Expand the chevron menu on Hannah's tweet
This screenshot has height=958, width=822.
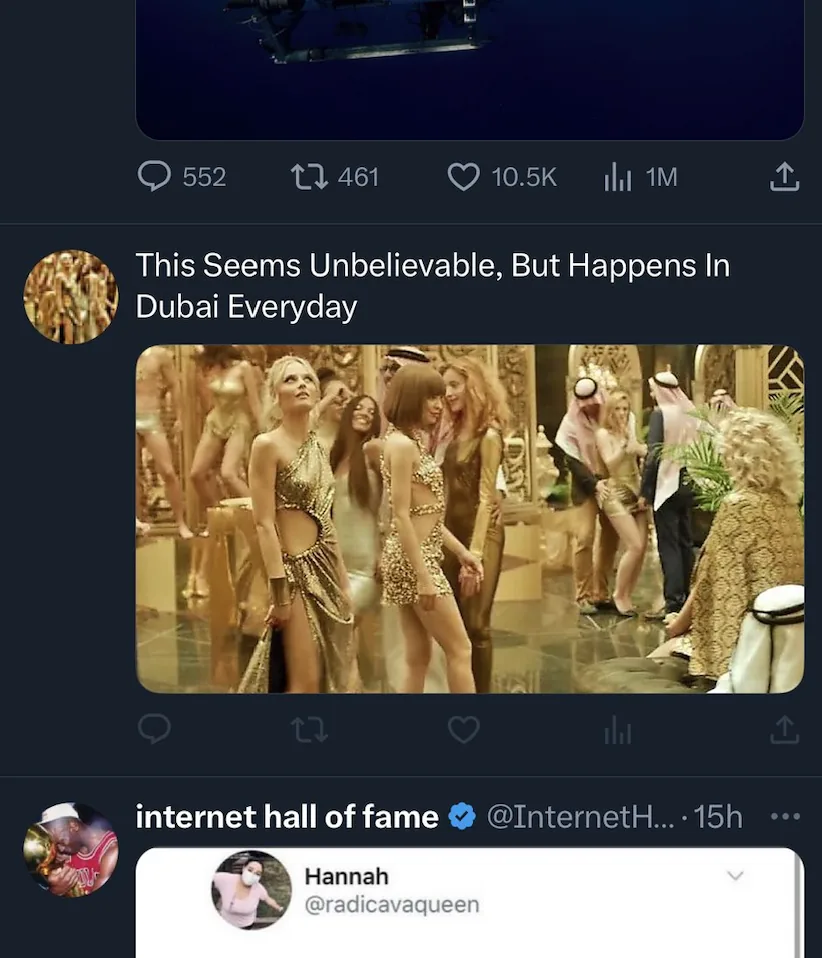[x=736, y=876]
